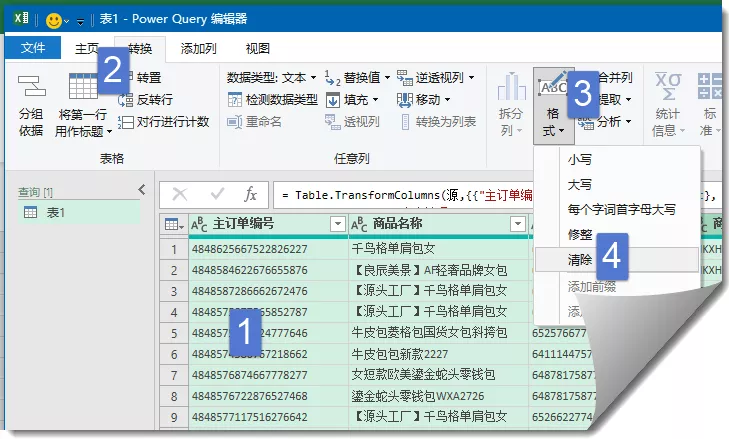This screenshot has height=439, width=729.
Task: Click 转换为列表 convert to list button
Action: pyautogui.click(x=438, y=122)
